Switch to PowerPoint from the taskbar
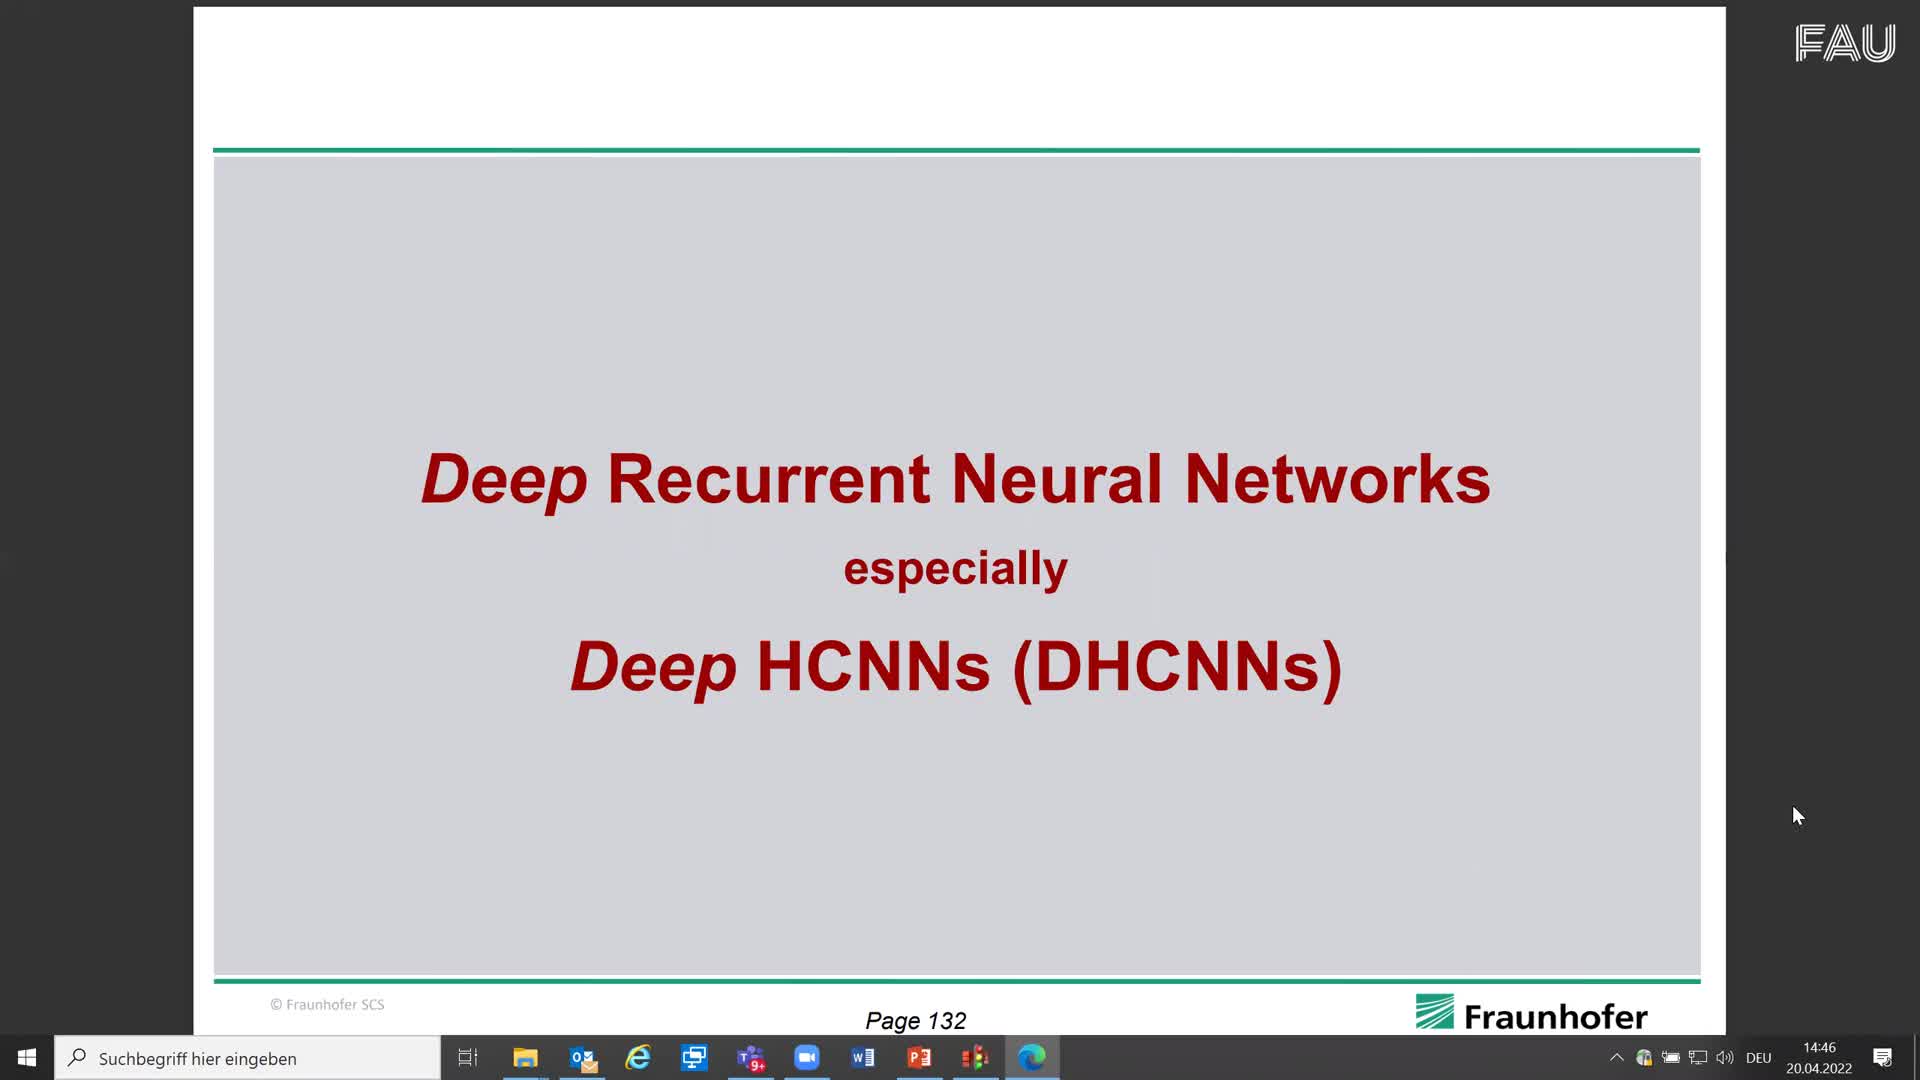This screenshot has width=1920, height=1080. tap(919, 1057)
